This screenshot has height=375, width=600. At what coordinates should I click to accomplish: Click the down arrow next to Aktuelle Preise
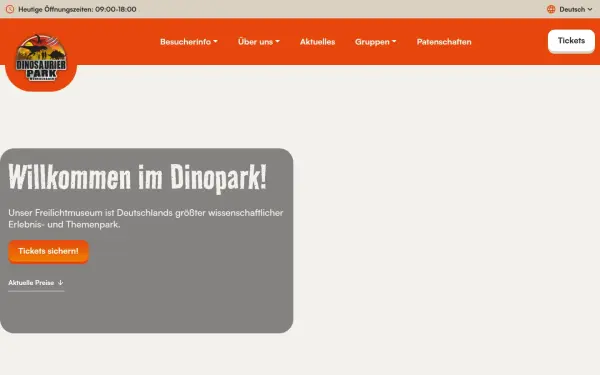[60, 283]
